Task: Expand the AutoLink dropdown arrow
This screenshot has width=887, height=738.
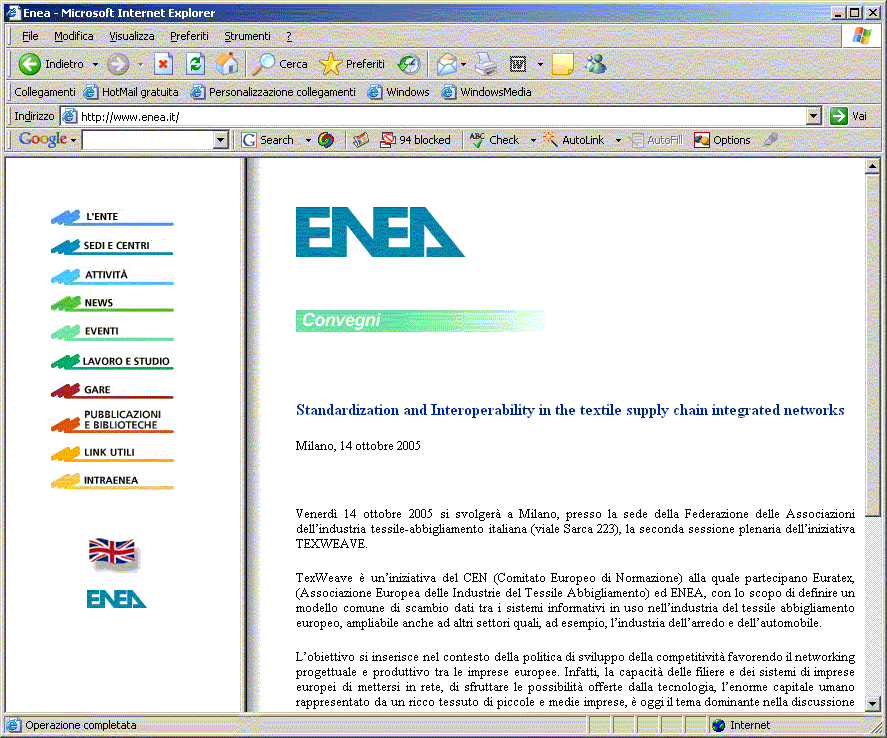Action: (618, 140)
